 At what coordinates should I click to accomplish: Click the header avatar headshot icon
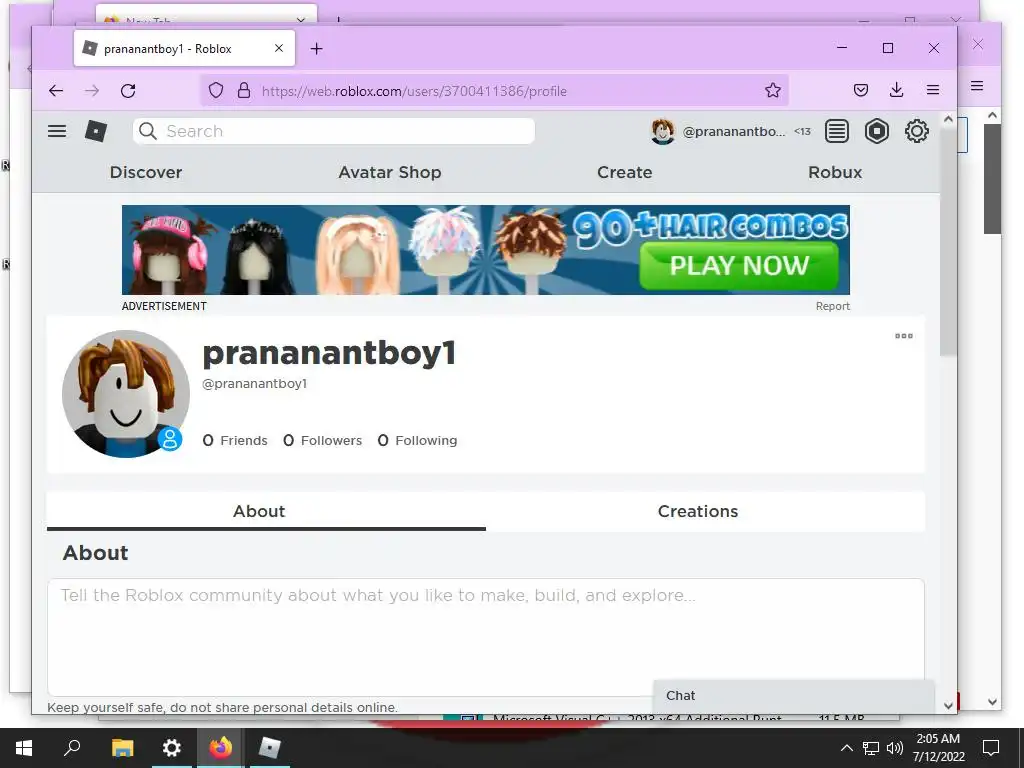click(x=663, y=131)
